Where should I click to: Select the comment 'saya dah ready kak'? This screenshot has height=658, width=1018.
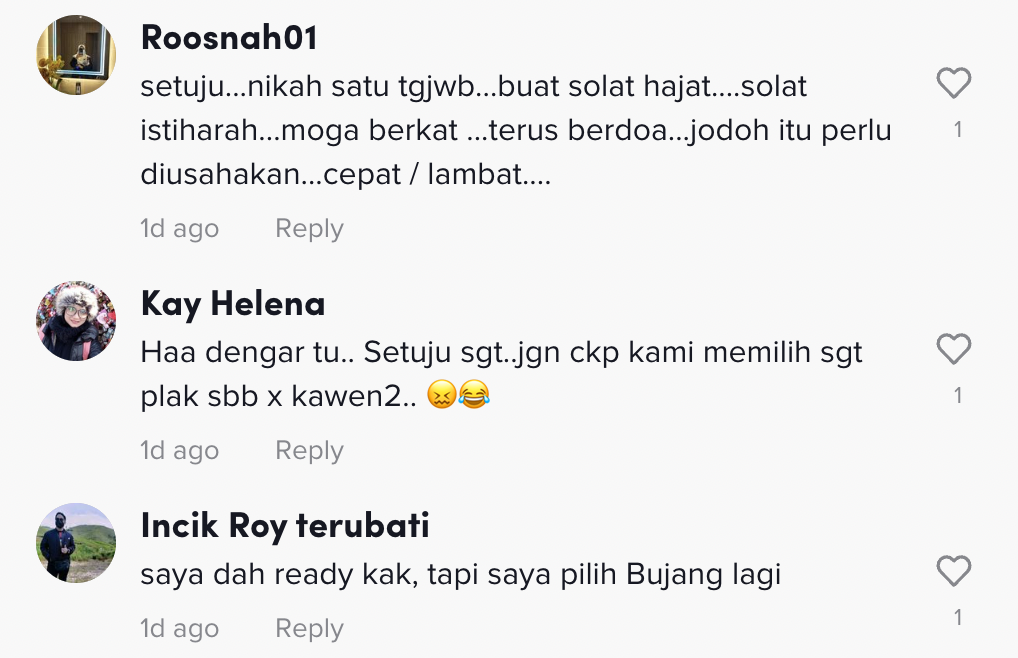click(461, 575)
